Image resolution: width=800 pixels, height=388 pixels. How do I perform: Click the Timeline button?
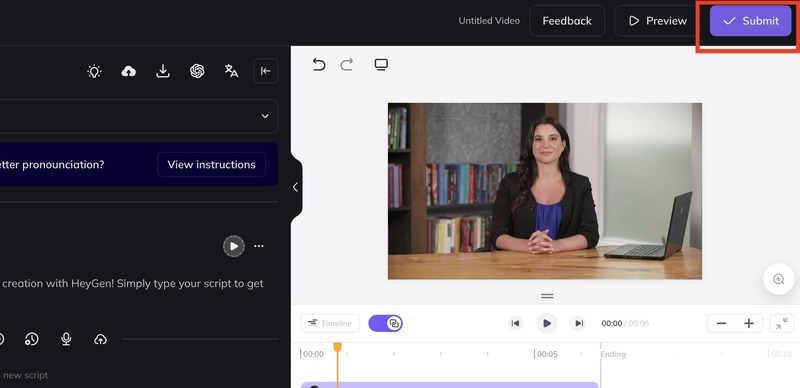point(330,323)
